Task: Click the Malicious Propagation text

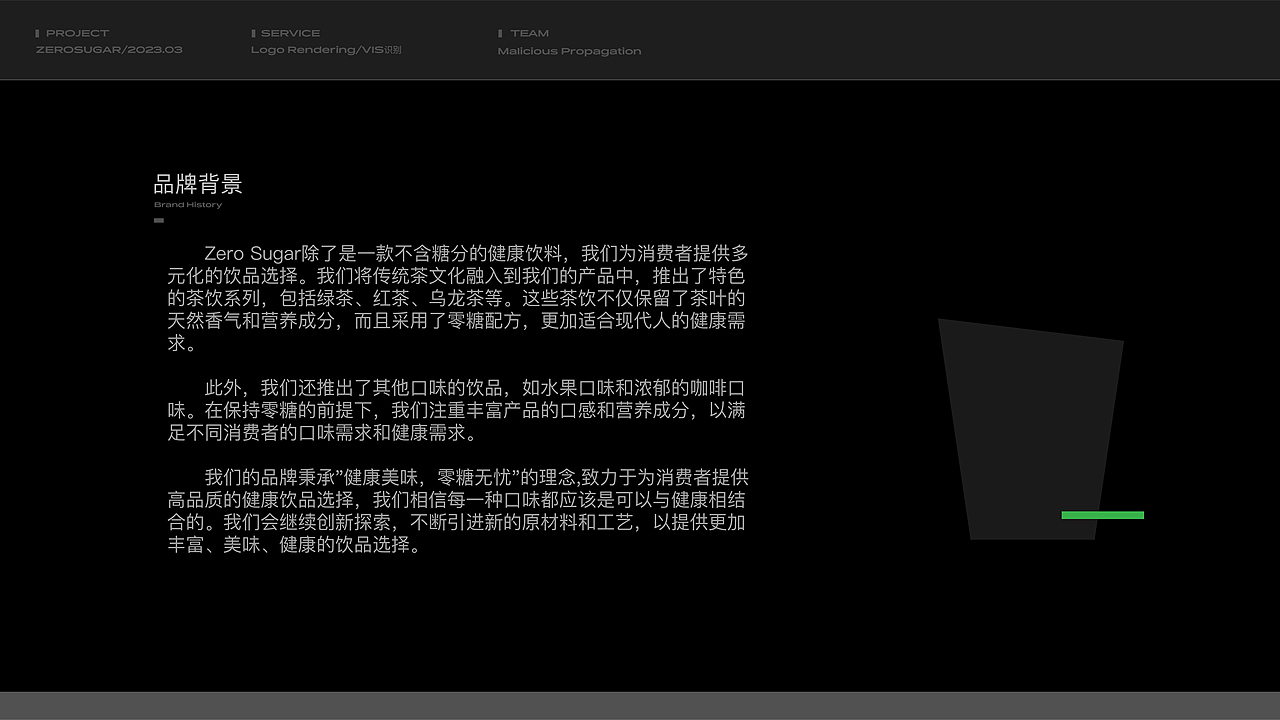Action: point(569,51)
